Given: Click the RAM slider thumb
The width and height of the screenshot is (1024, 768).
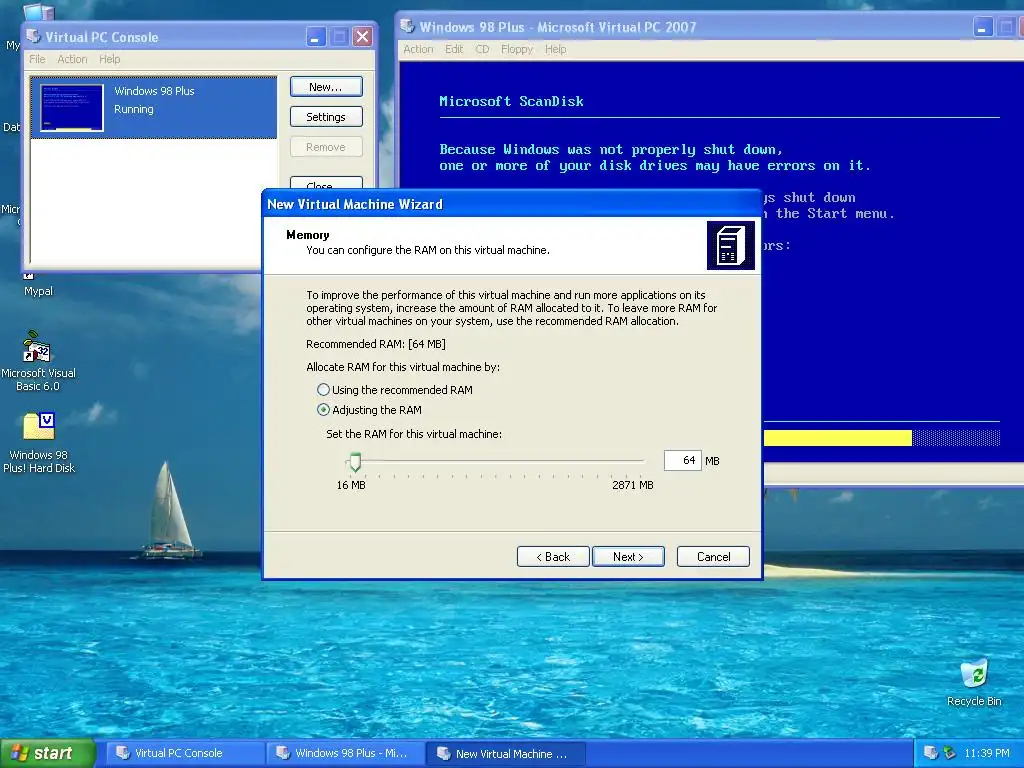Looking at the screenshot, I should click(x=355, y=462).
